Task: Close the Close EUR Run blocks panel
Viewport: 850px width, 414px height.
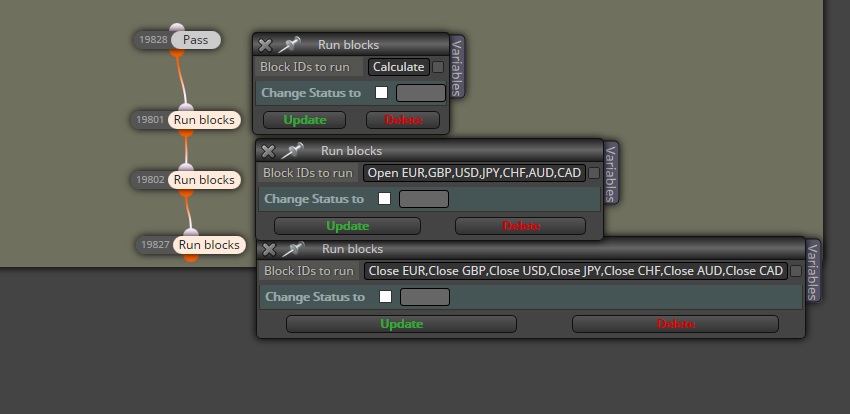Action: (269, 249)
